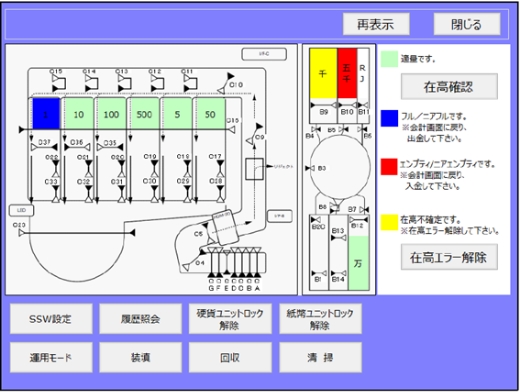Click the C13 sensor icon
The width and height of the screenshot is (520, 392).
coord(124,83)
